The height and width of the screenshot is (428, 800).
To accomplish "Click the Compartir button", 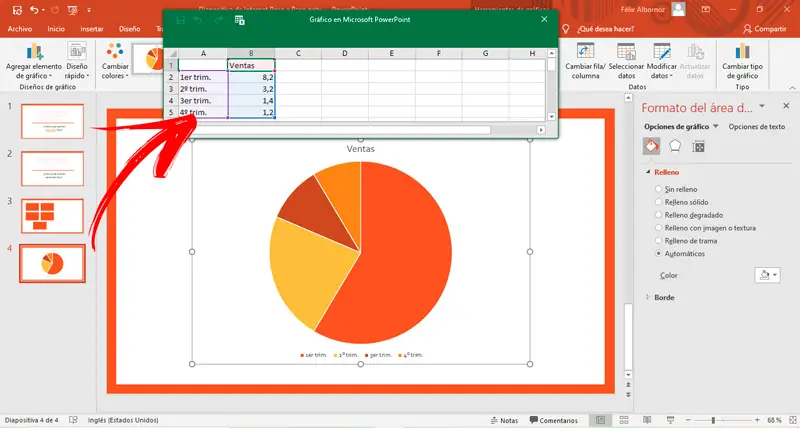I will pyautogui.click(x=765, y=29).
